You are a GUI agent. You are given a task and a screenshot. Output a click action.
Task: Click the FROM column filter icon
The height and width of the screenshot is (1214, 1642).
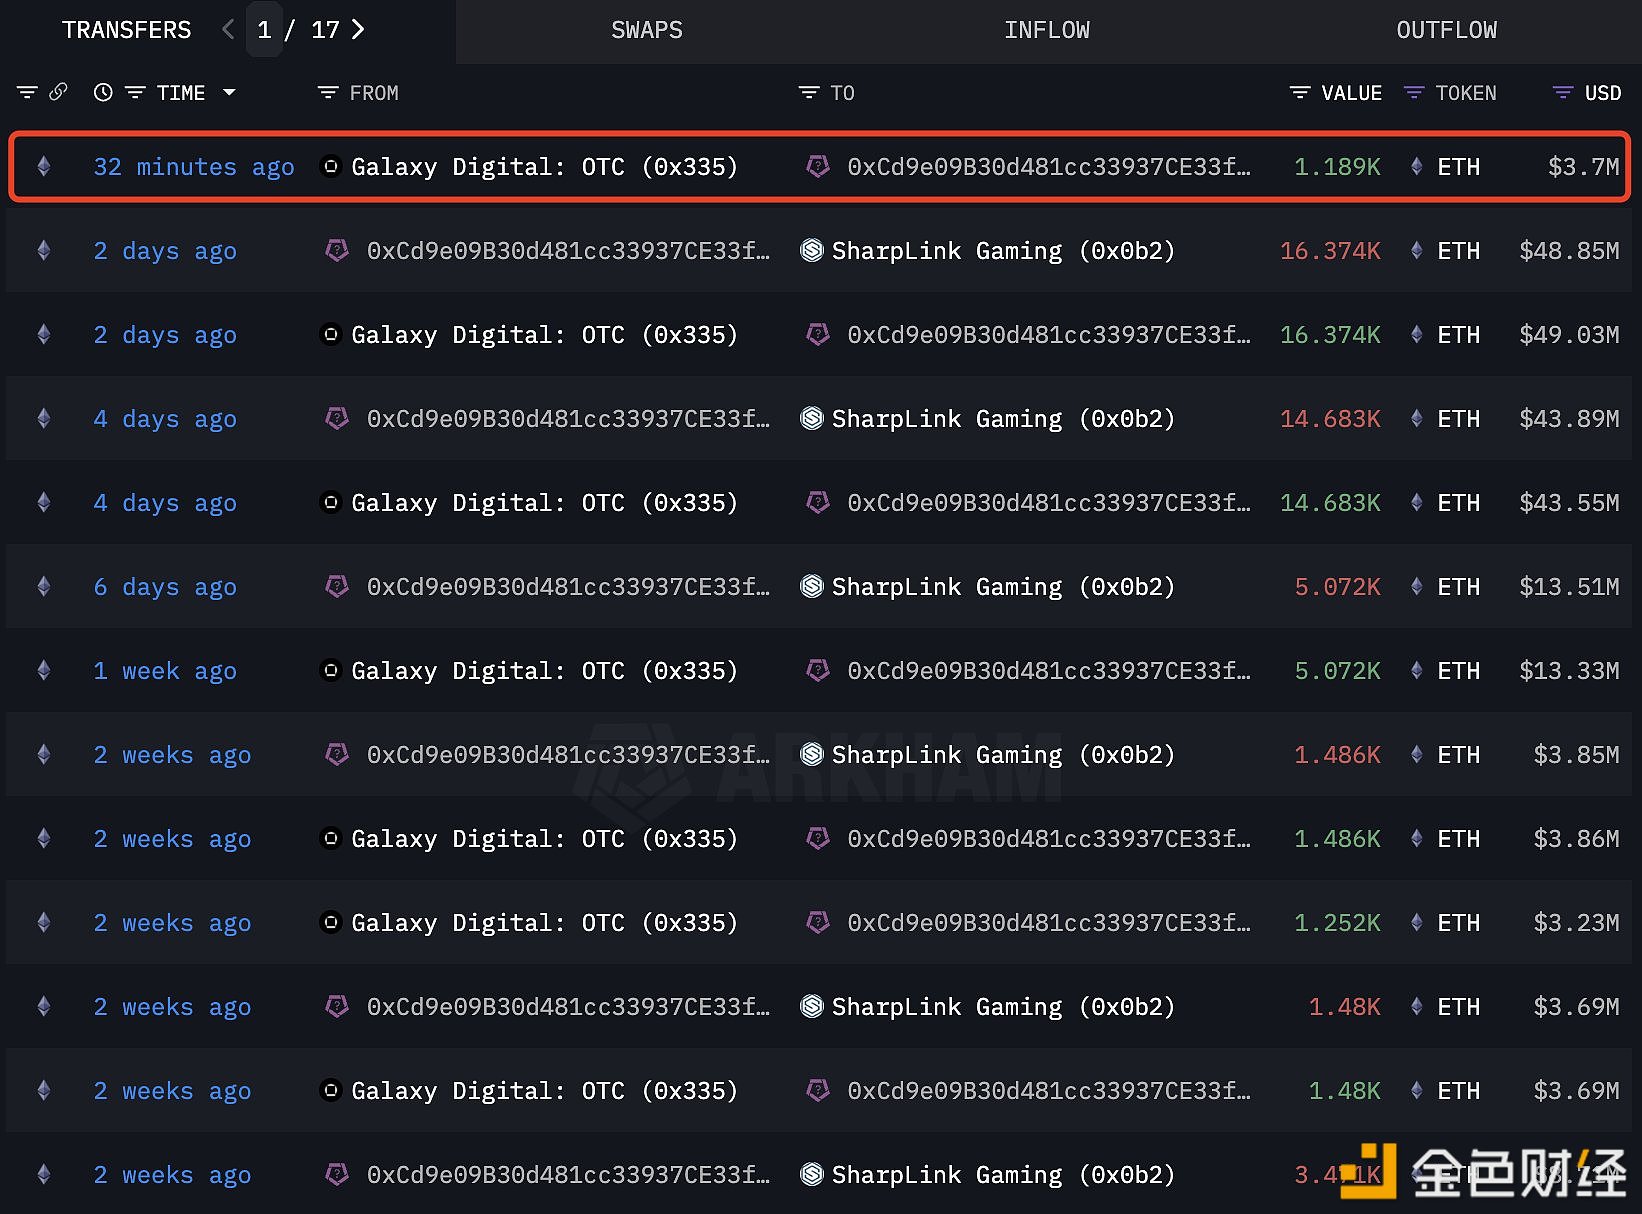(327, 93)
